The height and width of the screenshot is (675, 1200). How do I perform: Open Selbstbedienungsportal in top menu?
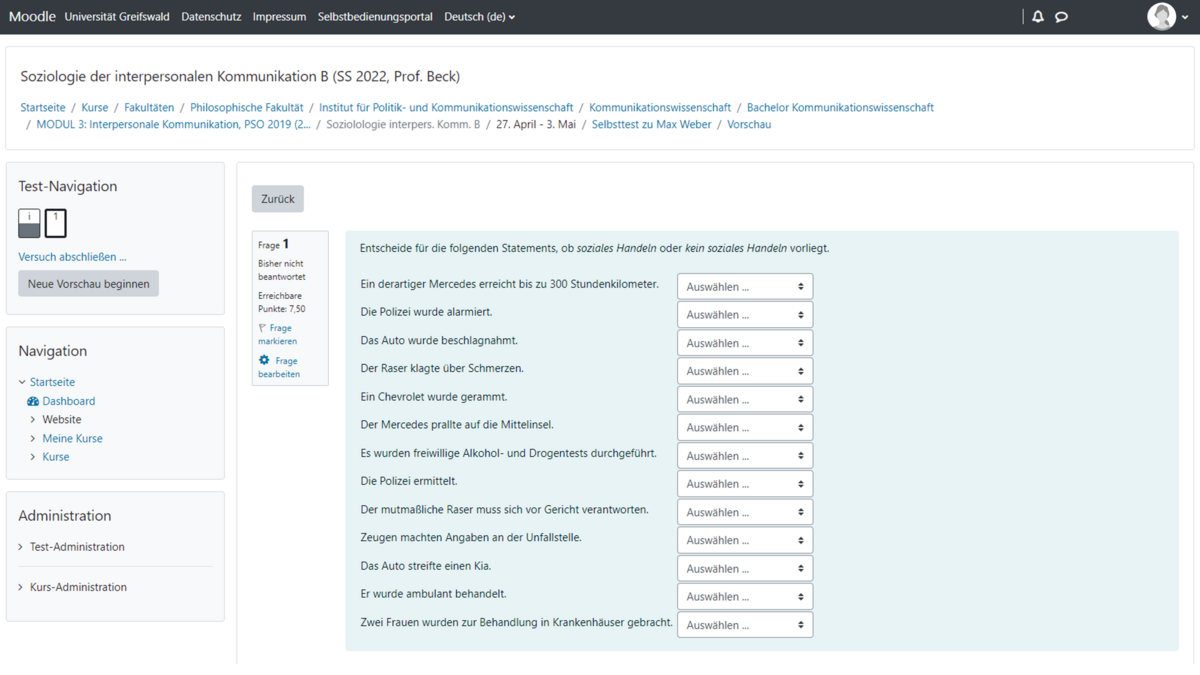pyautogui.click(x=375, y=17)
